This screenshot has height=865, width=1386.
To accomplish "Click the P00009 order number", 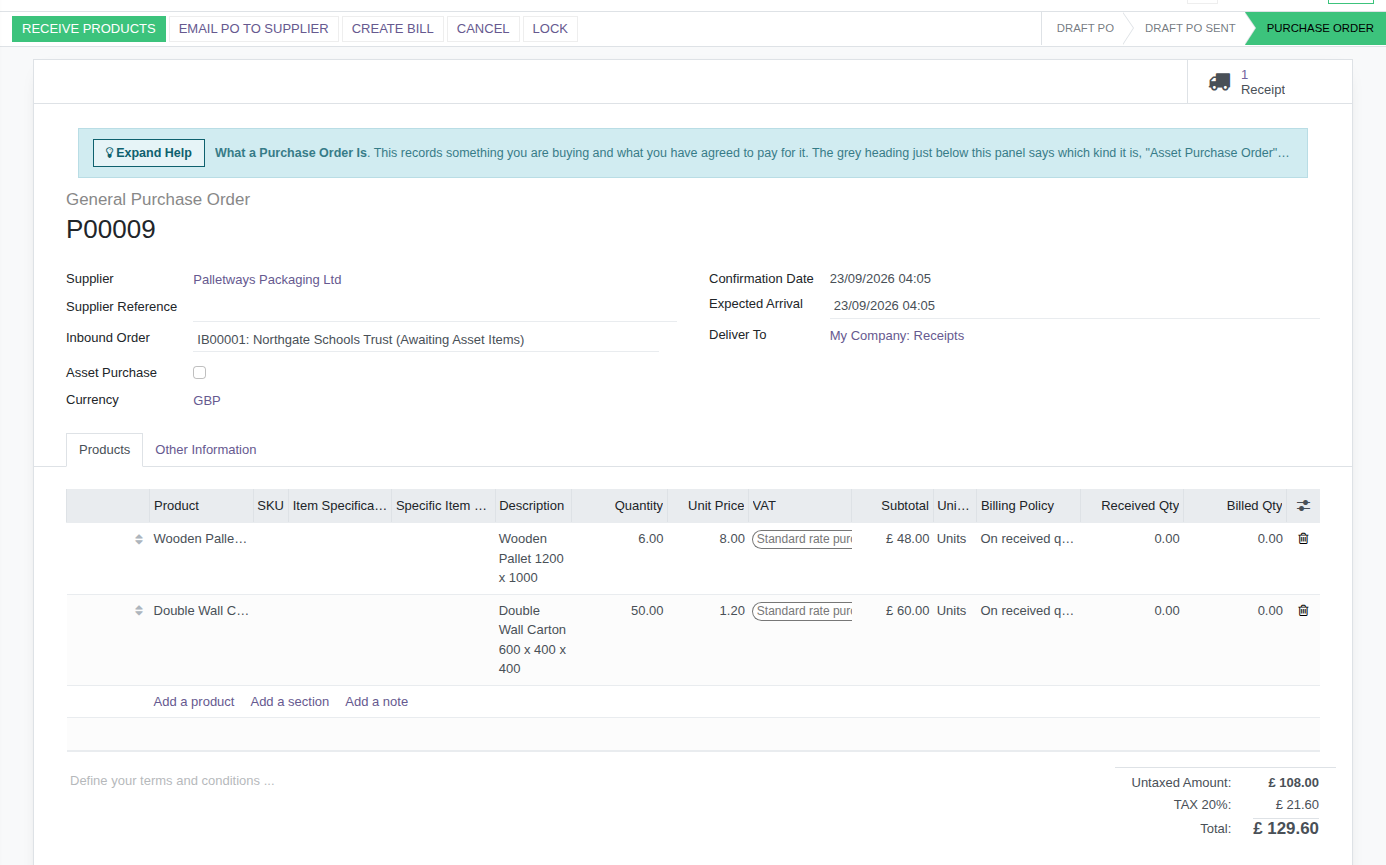I will 111,230.
